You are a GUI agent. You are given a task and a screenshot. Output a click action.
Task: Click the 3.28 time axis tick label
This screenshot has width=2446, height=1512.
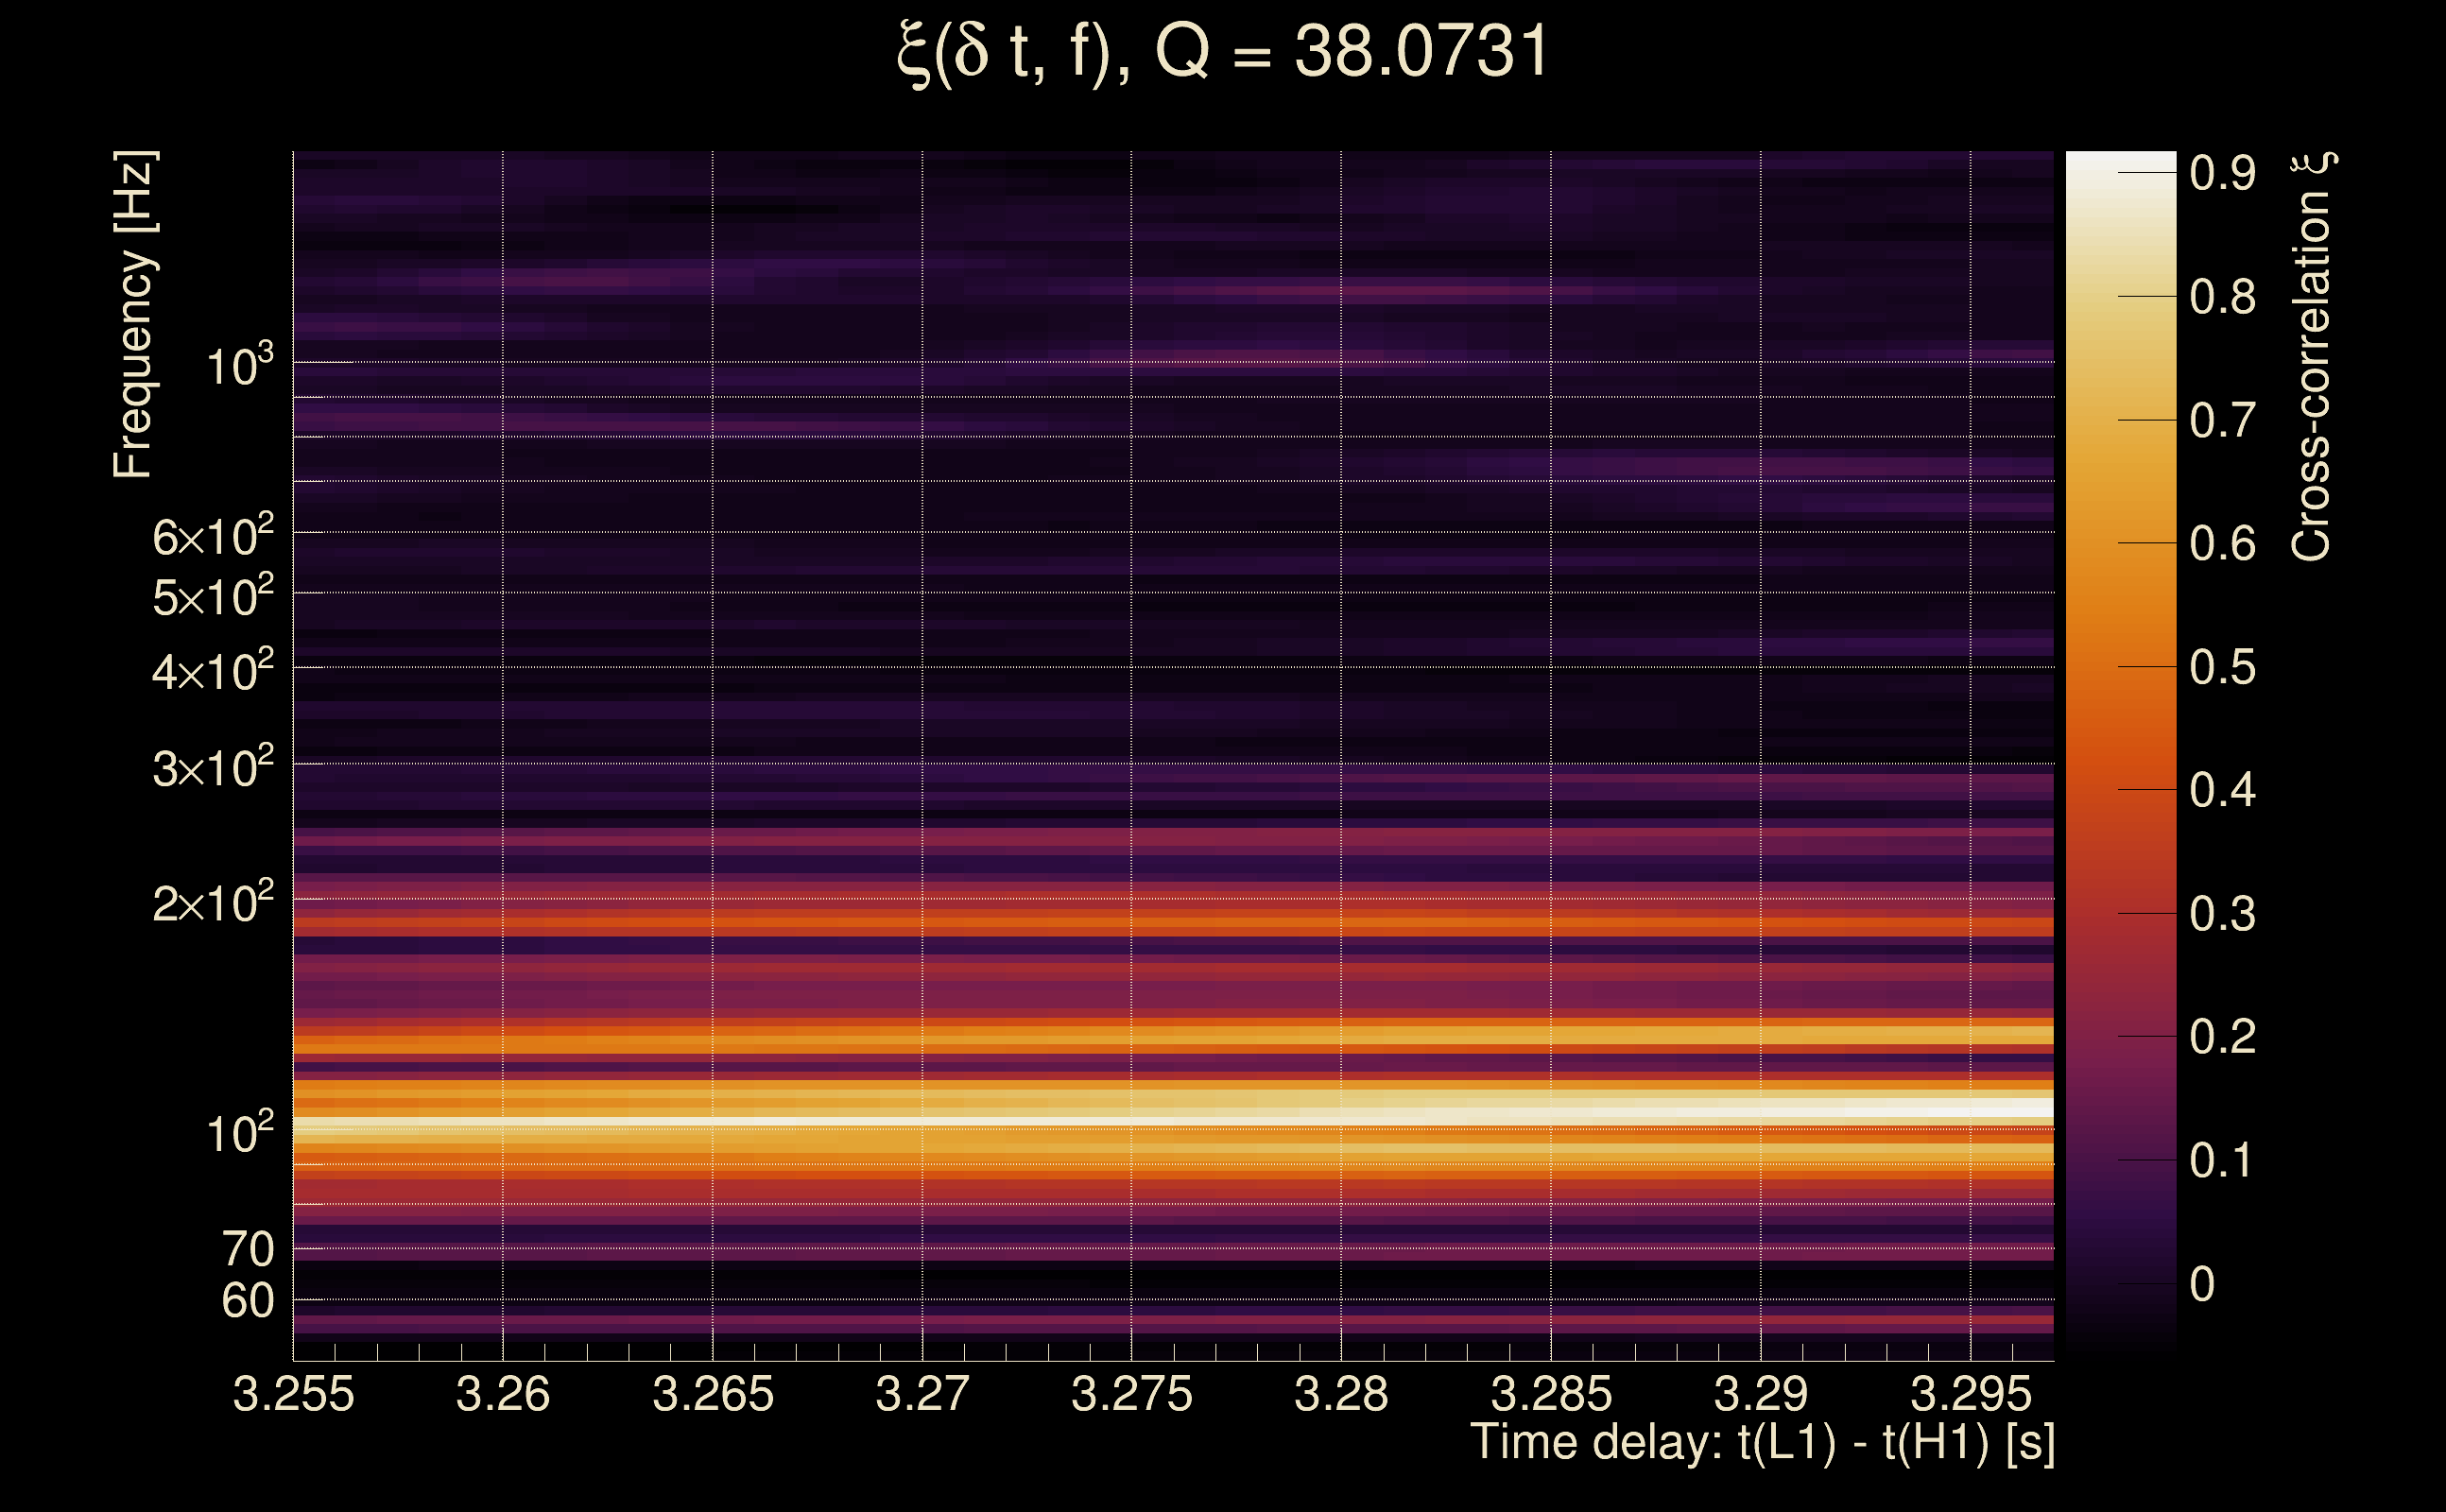pyautogui.click(x=1341, y=1394)
